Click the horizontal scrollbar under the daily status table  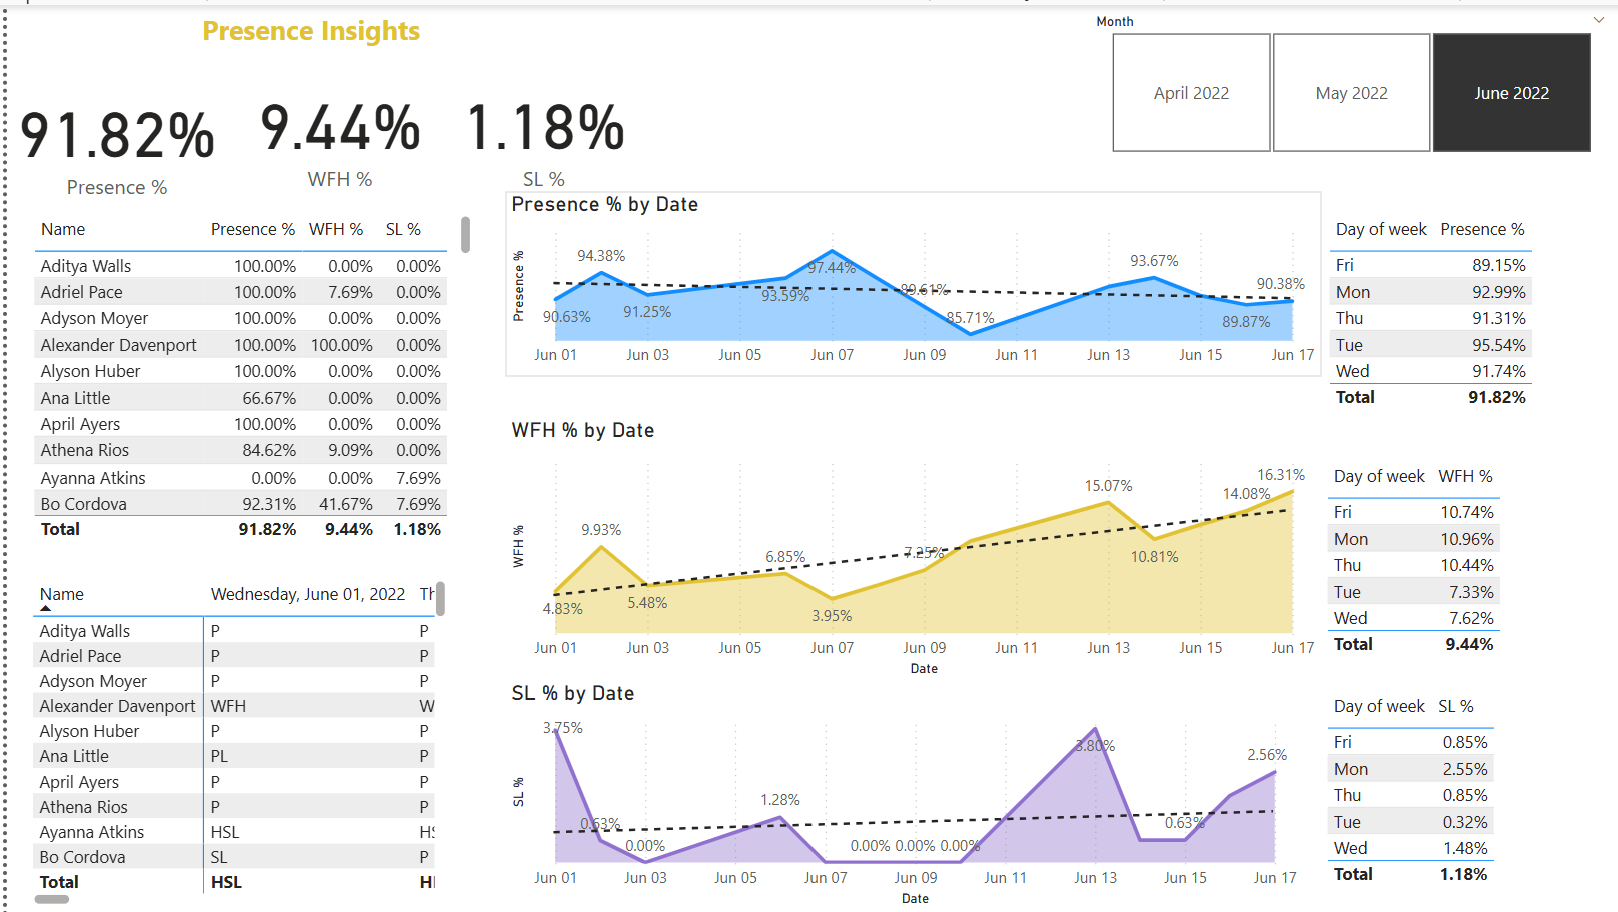52,899
